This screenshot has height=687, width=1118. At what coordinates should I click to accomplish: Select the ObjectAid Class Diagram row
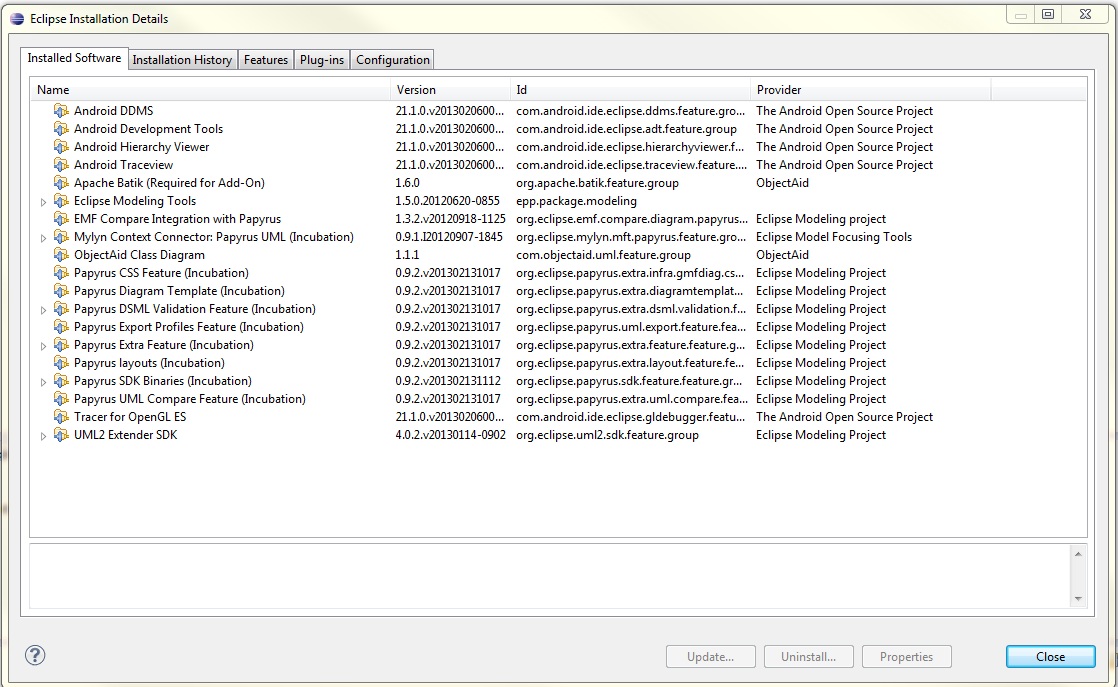tap(558, 254)
